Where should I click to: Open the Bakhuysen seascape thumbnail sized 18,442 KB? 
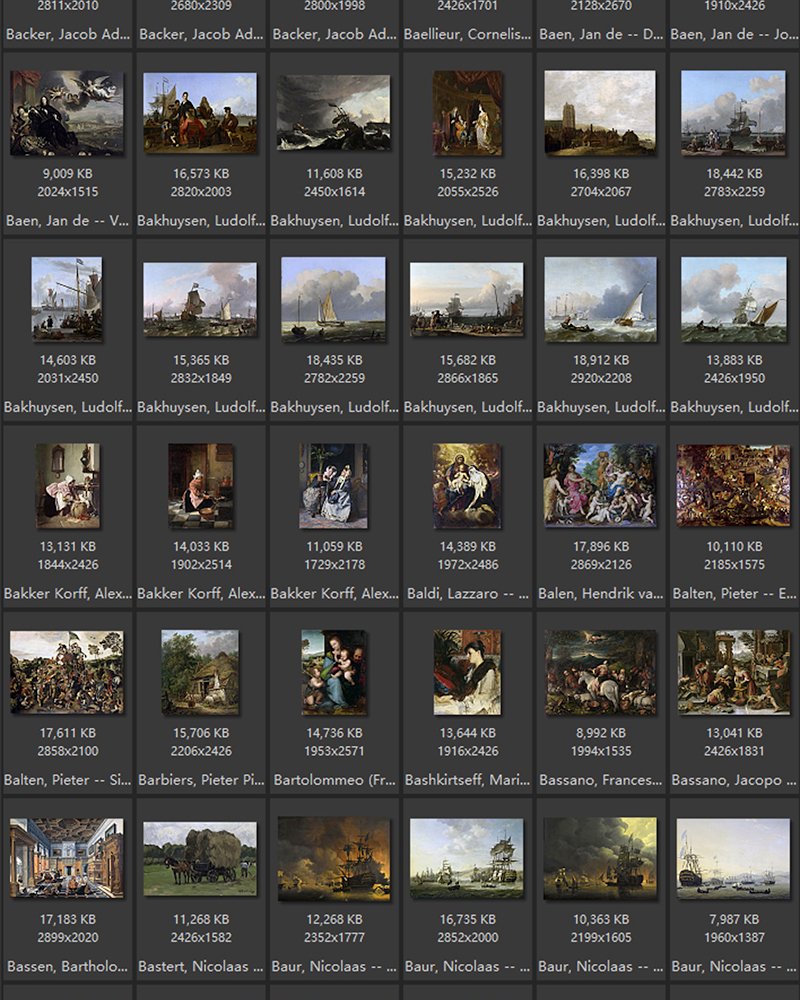[x=733, y=113]
